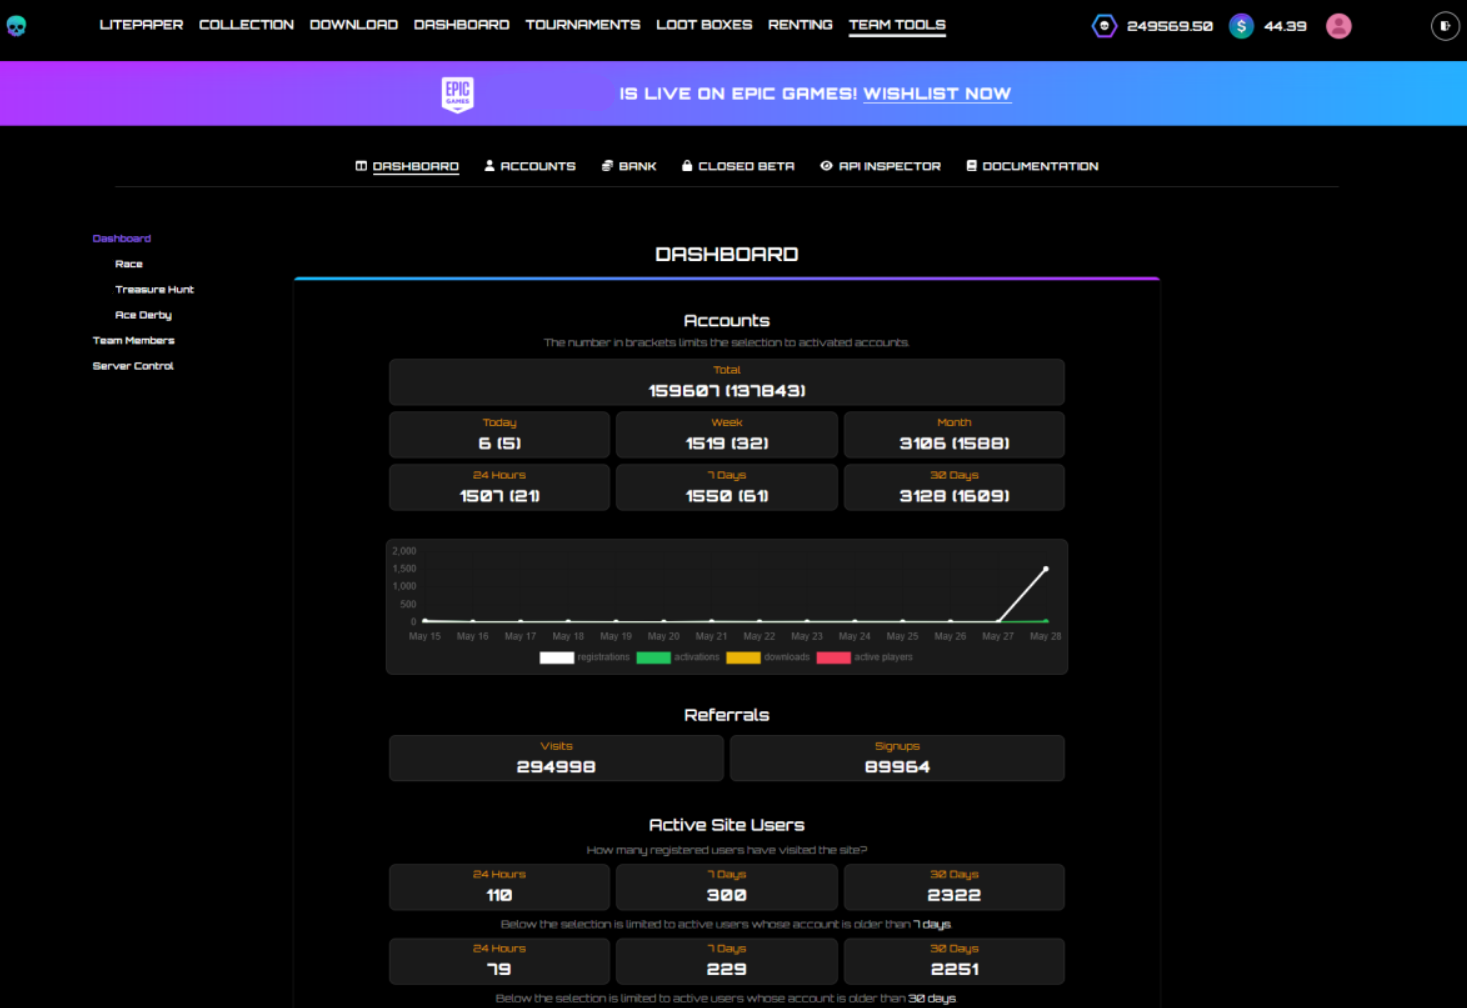Toggle the green activations legend swatch
The height and width of the screenshot is (1008, 1467).
[x=653, y=657]
